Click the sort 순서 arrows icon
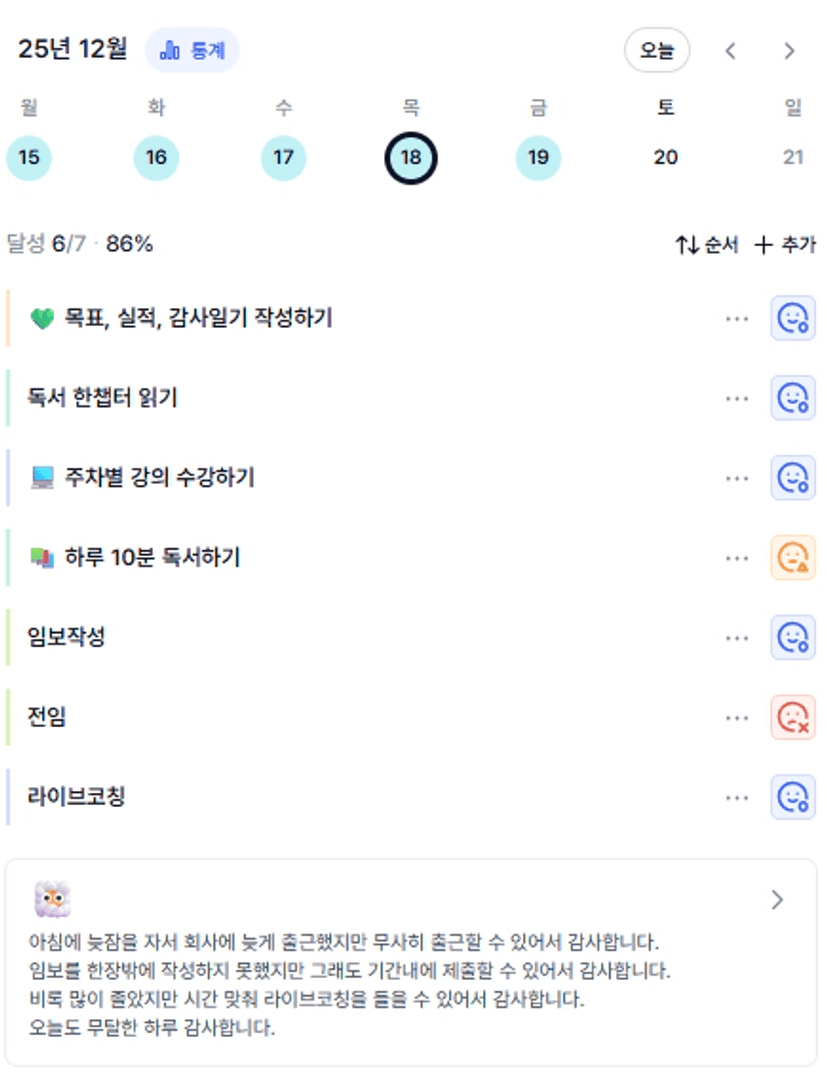The height and width of the screenshot is (1072, 827). click(x=687, y=245)
